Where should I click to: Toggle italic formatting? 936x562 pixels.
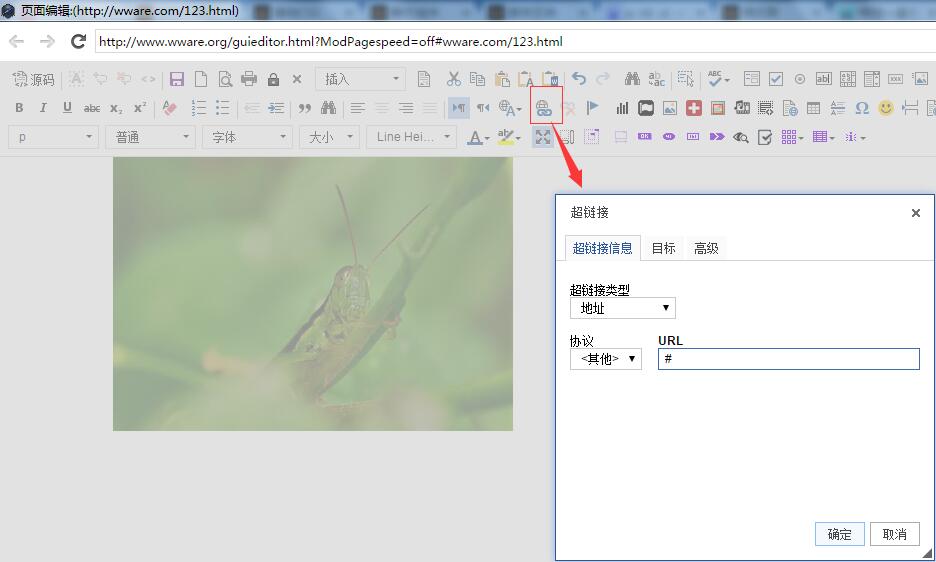(43, 108)
